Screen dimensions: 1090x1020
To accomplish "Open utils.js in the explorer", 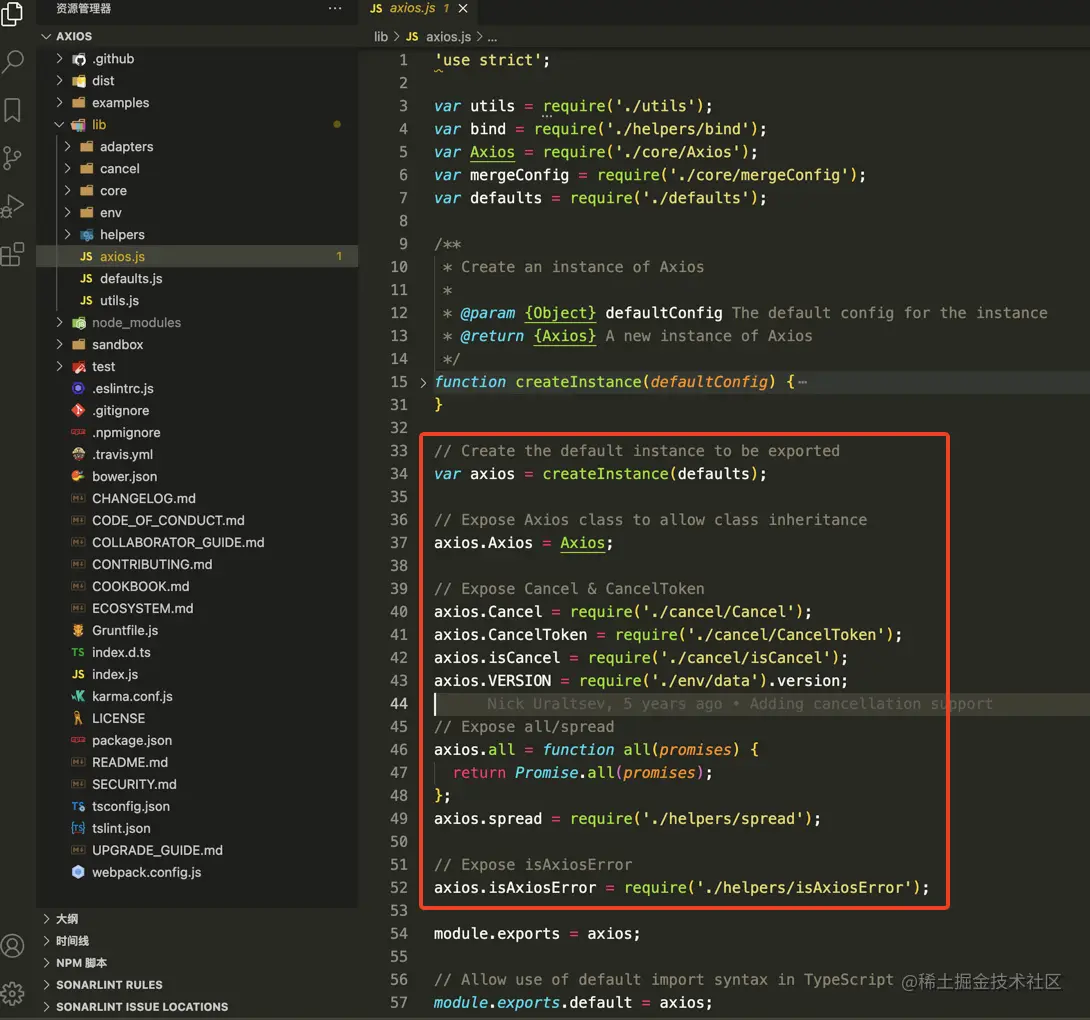I will [x=197, y=300].
